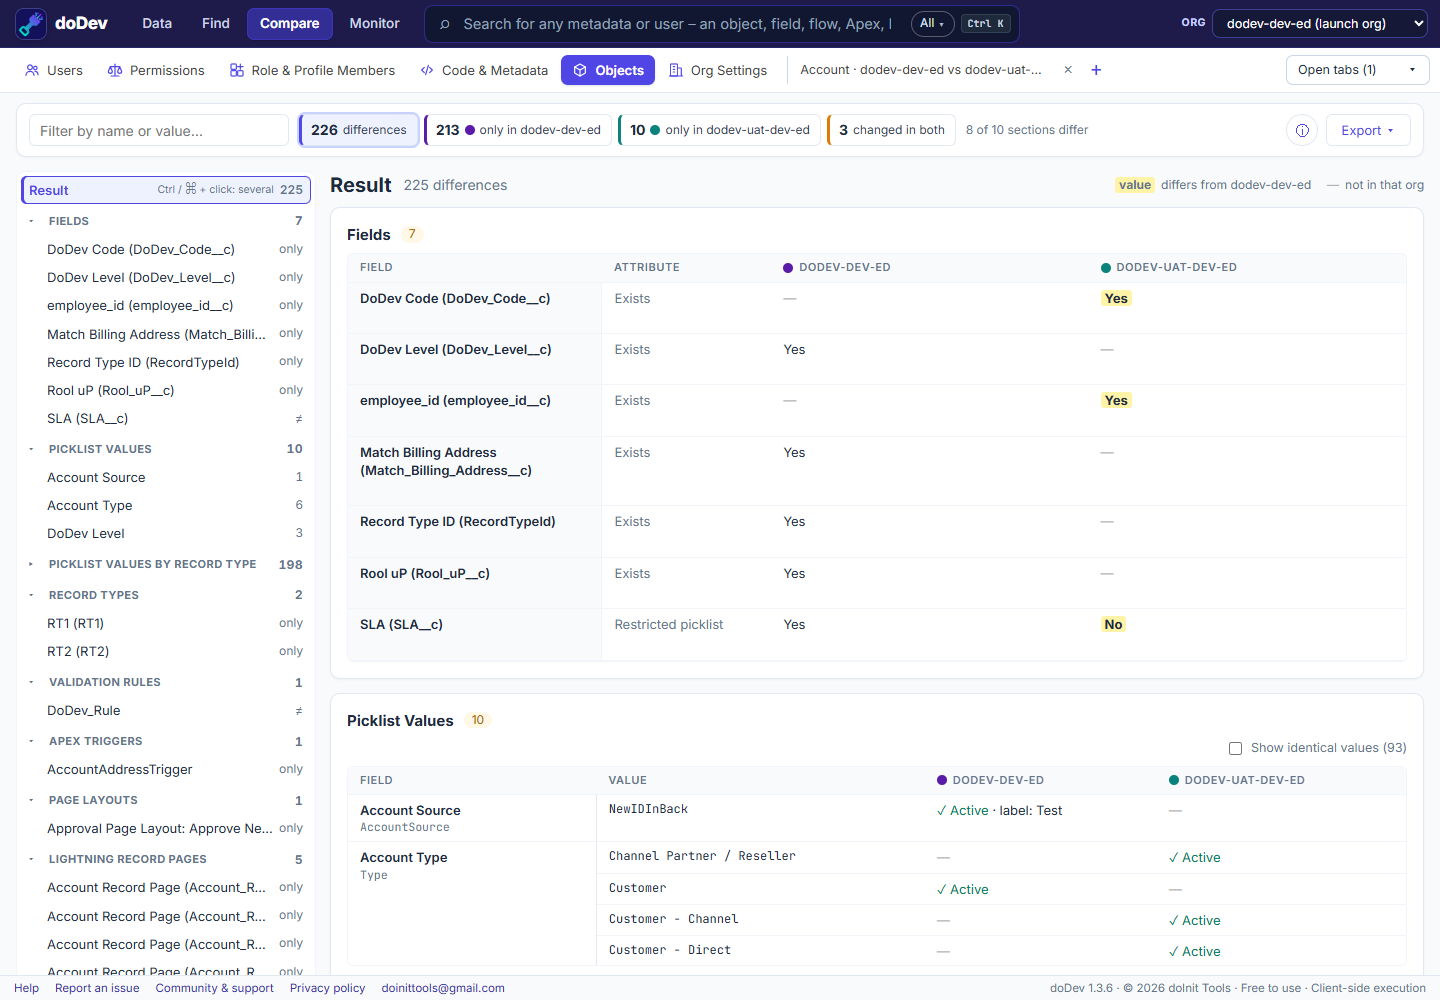
Task: Collapse the RECORD TYPES sidebar section
Action: click(31, 595)
